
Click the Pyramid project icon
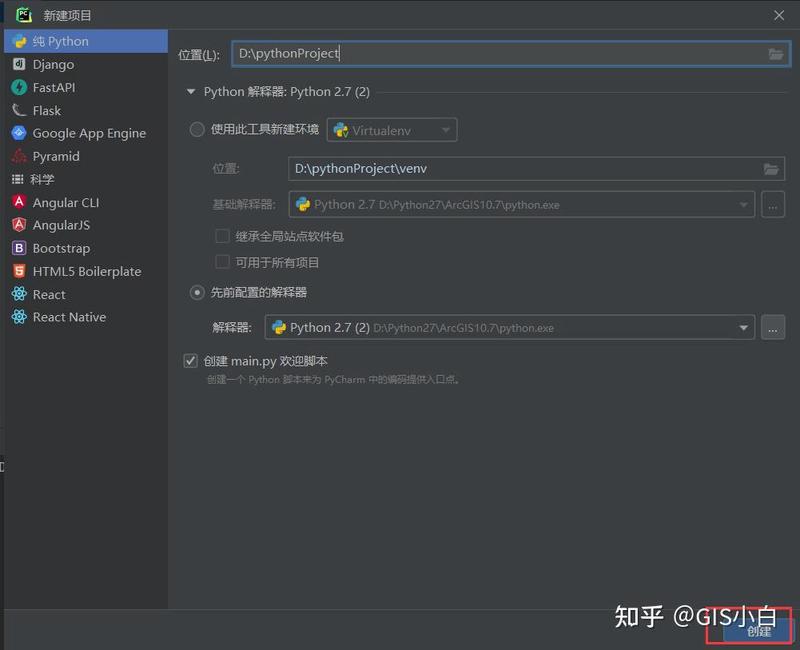click(x=19, y=156)
